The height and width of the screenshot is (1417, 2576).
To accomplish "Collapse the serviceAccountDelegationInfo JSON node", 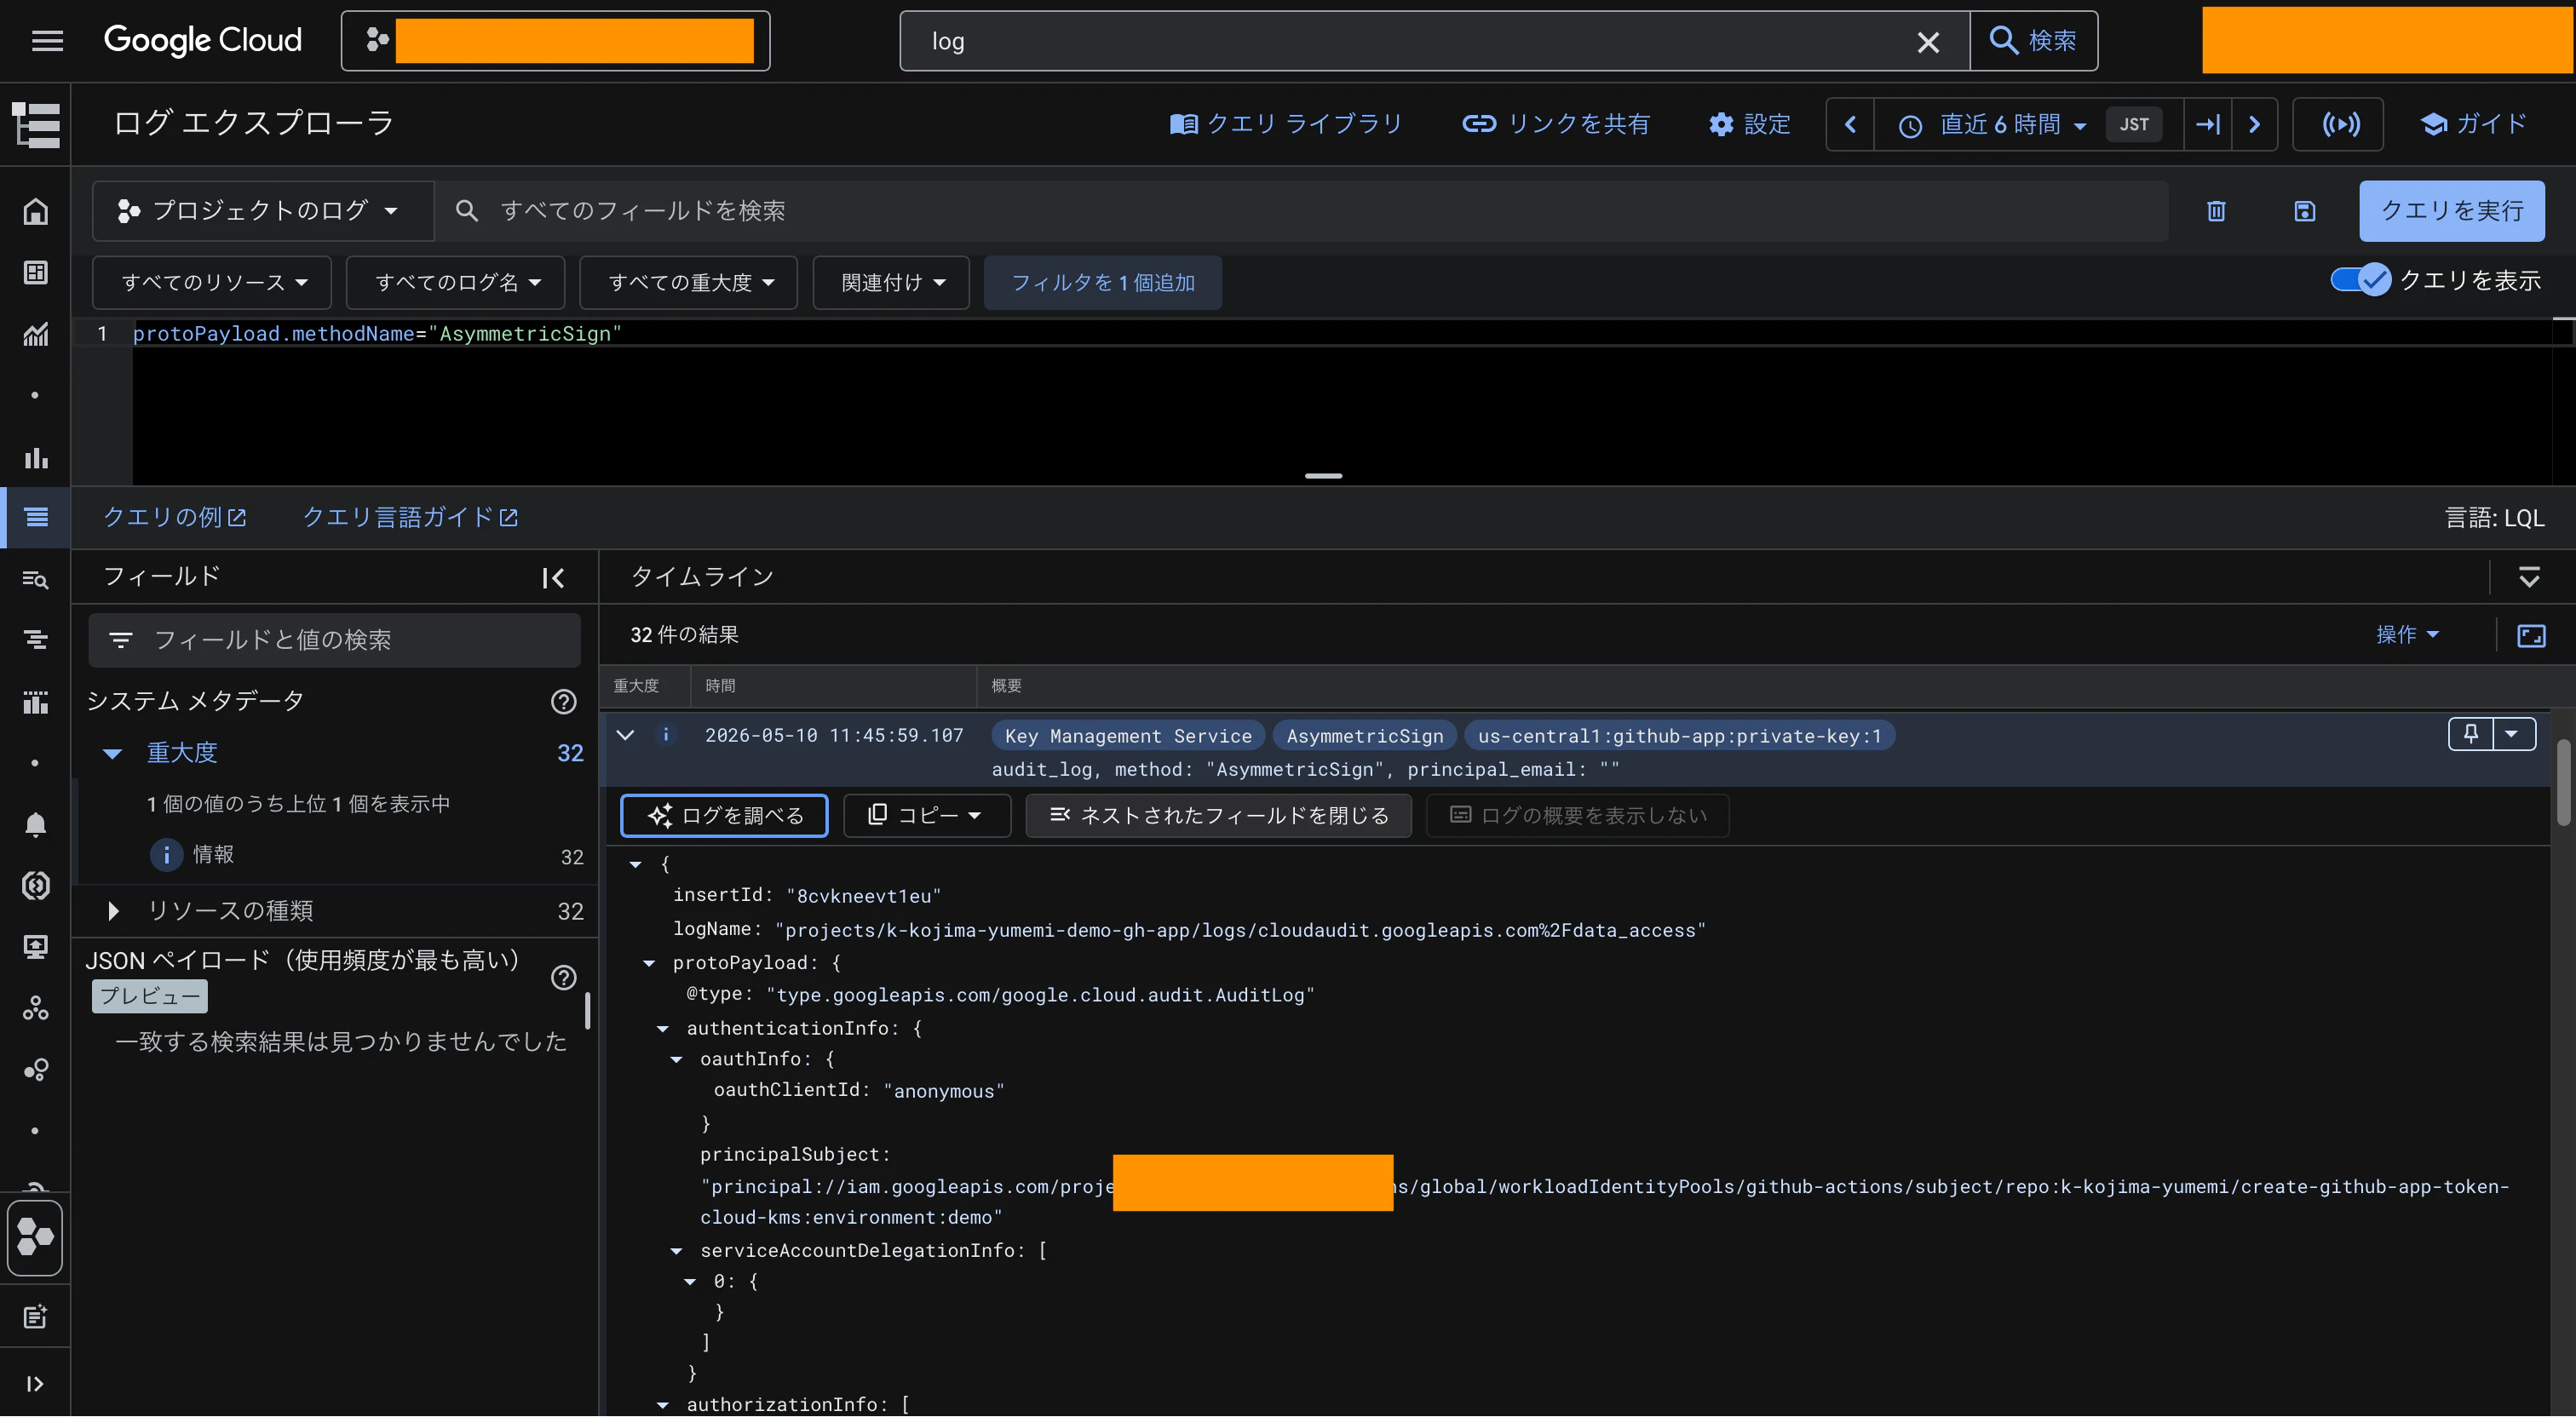I will point(676,1251).
